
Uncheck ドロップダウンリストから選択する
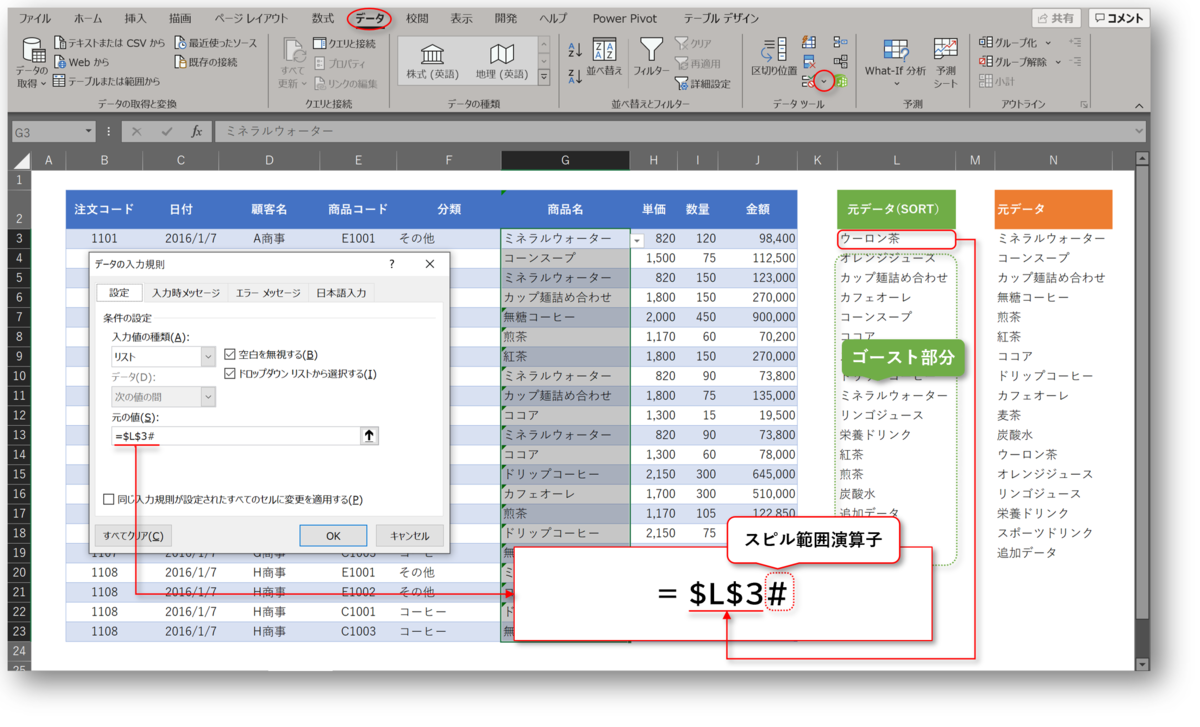[230, 372]
